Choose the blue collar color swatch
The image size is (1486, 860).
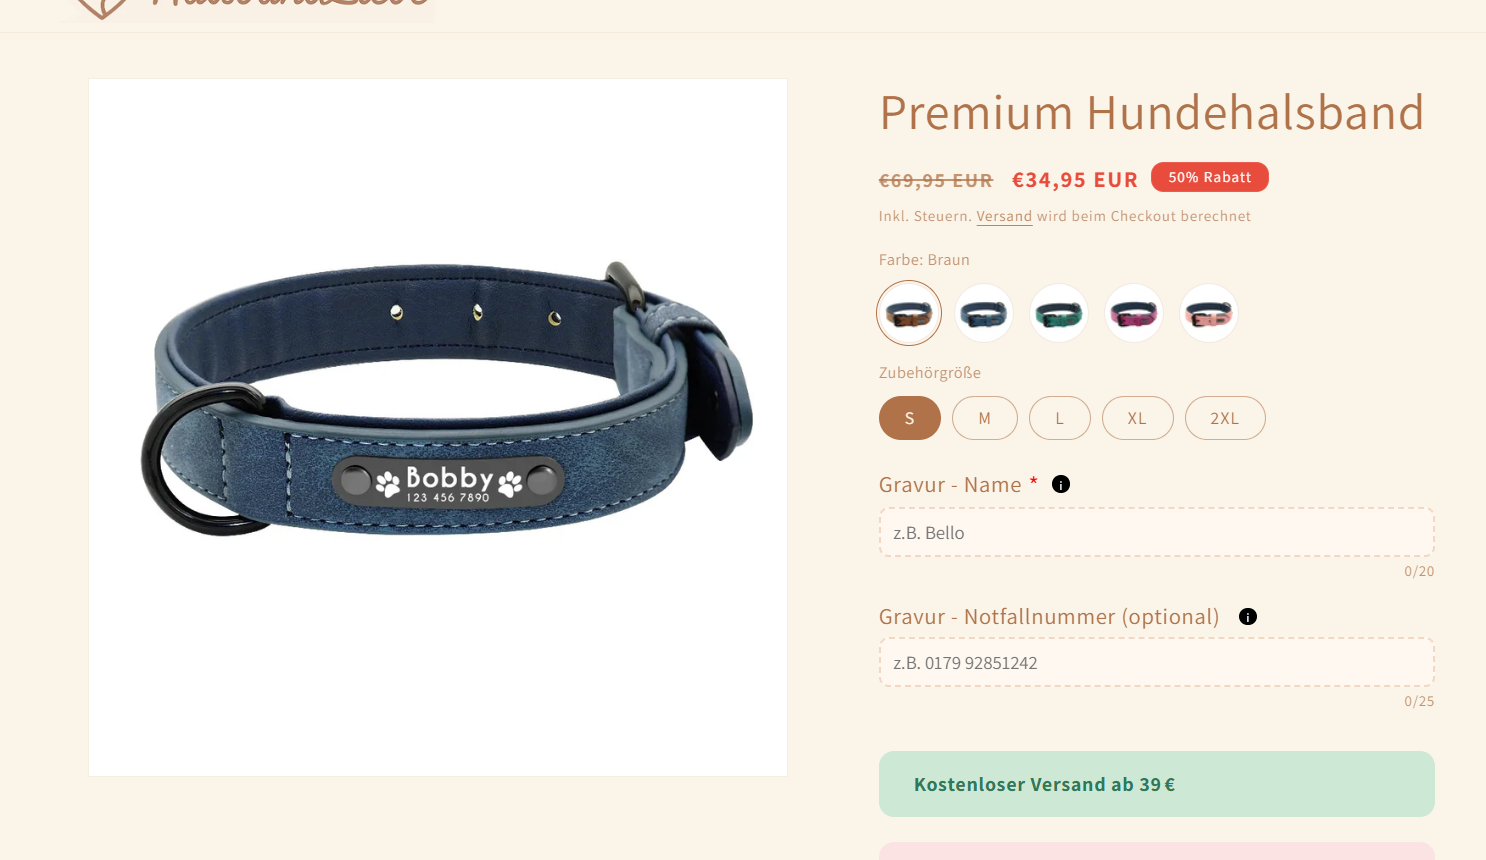(x=984, y=313)
